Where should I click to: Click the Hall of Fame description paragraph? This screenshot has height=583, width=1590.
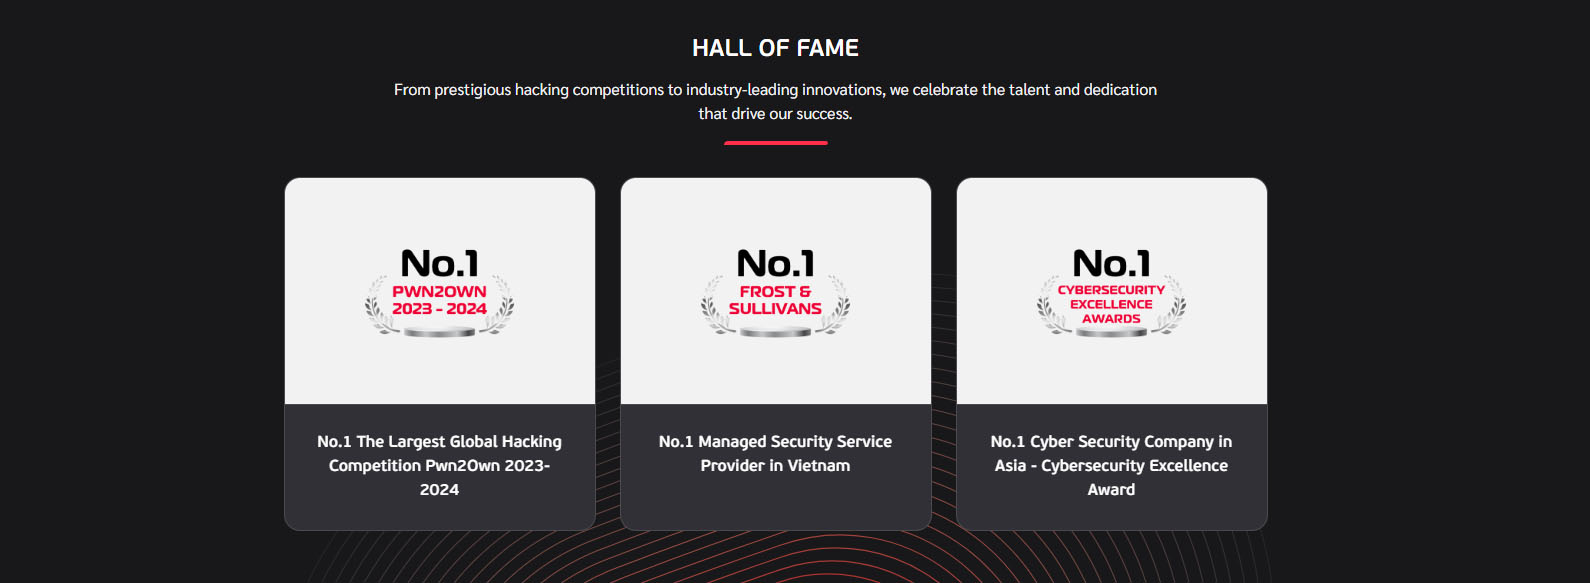click(x=776, y=101)
